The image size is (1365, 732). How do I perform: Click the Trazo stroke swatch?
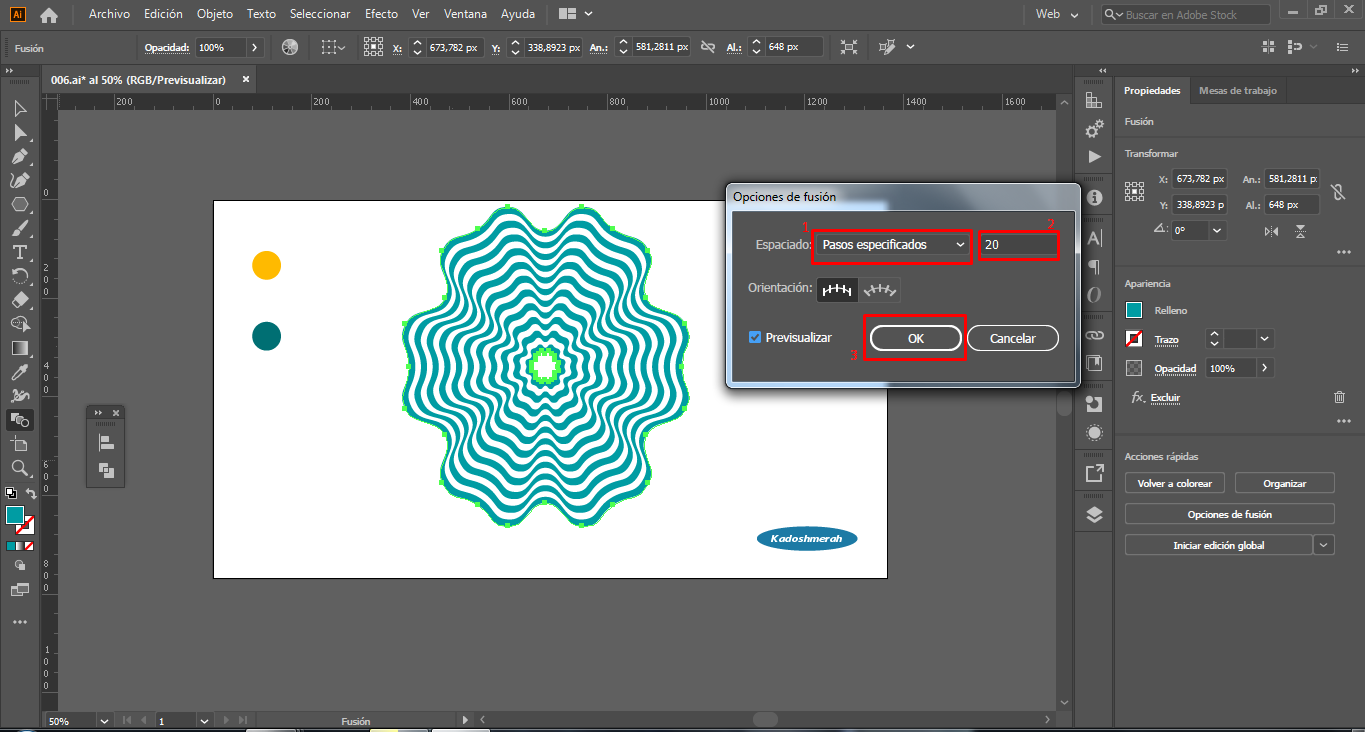1134,339
